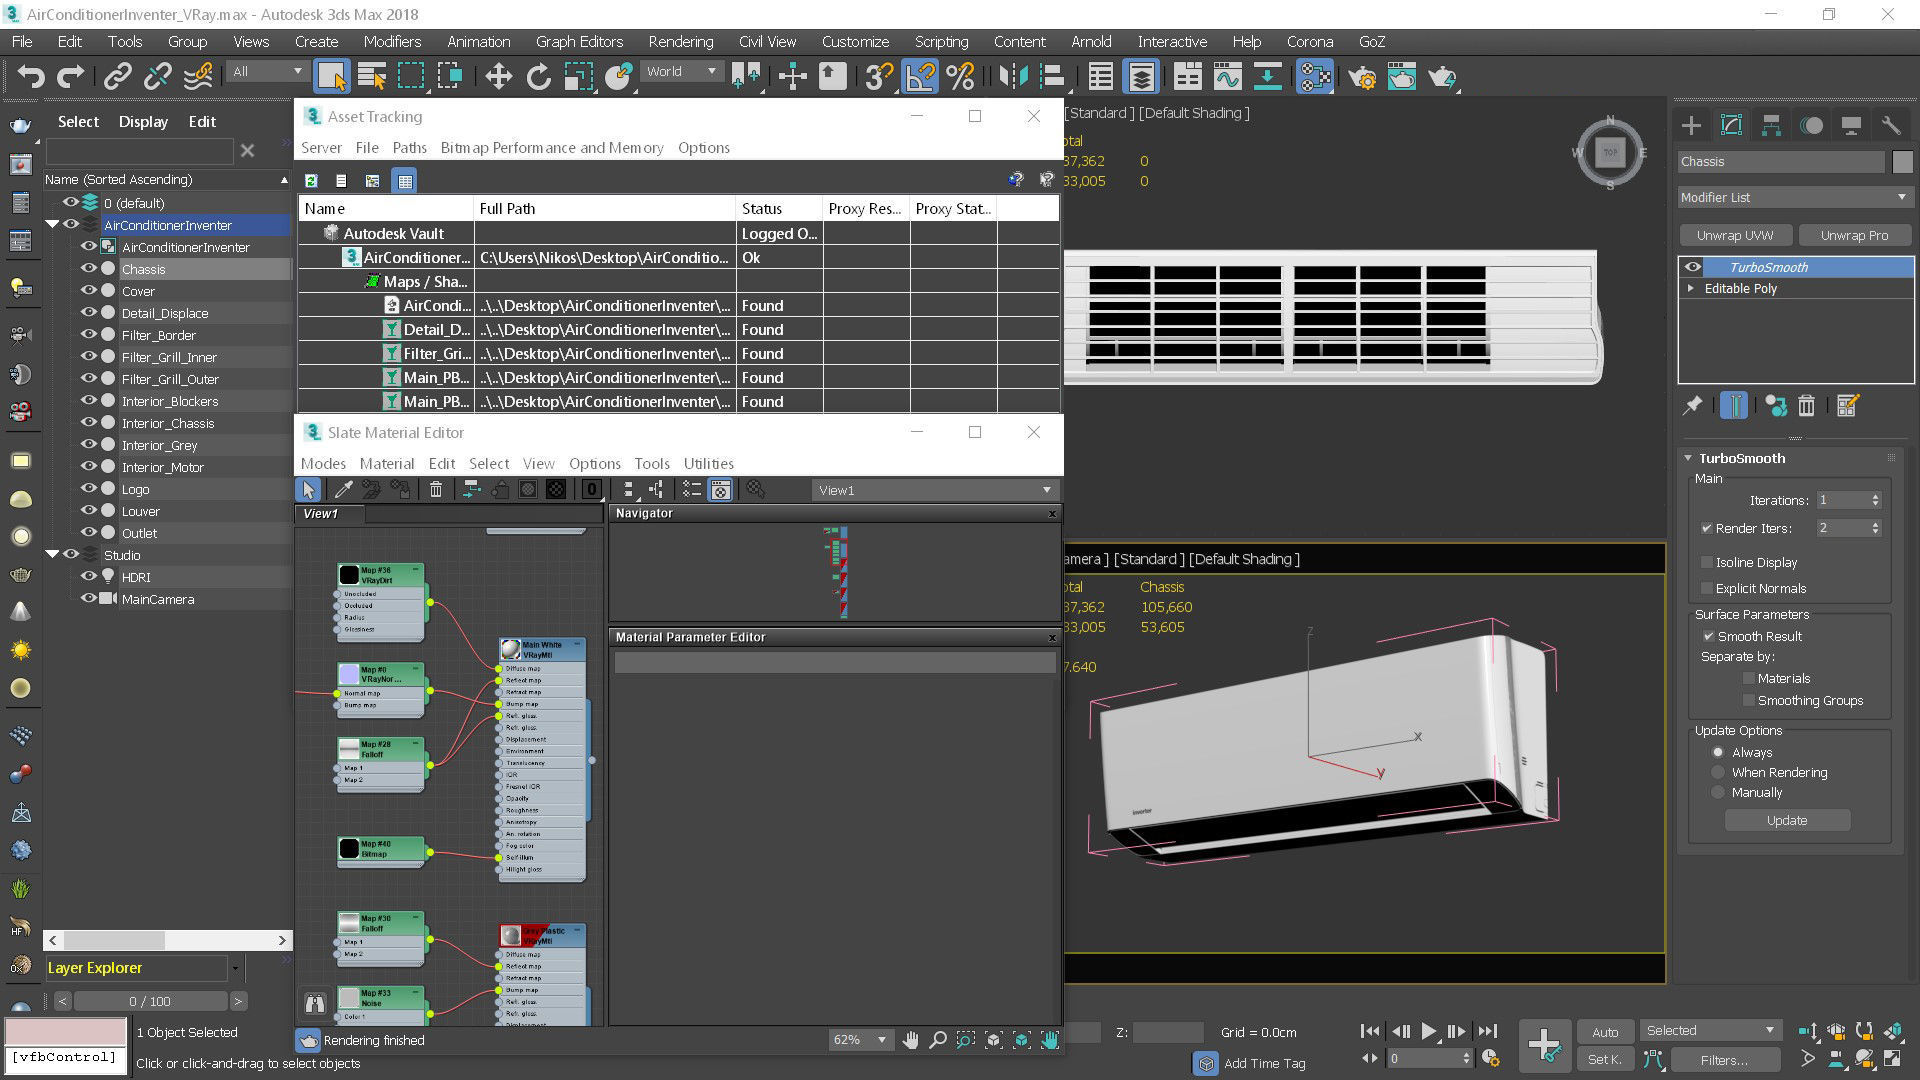Enable Isoline Display checkbox
The image size is (1920, 1080).
point(1707,562)
